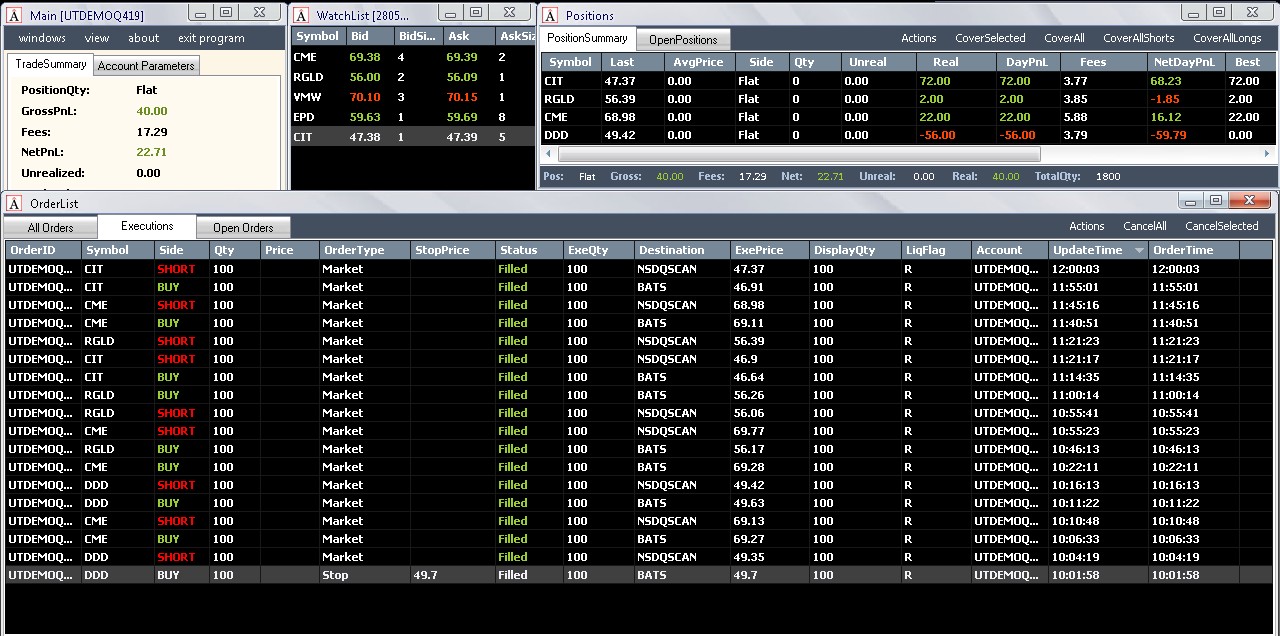The width and height of the screenshot is (1280, 636).
Task: Open the windows menu
Action: (x=42, y=38)
